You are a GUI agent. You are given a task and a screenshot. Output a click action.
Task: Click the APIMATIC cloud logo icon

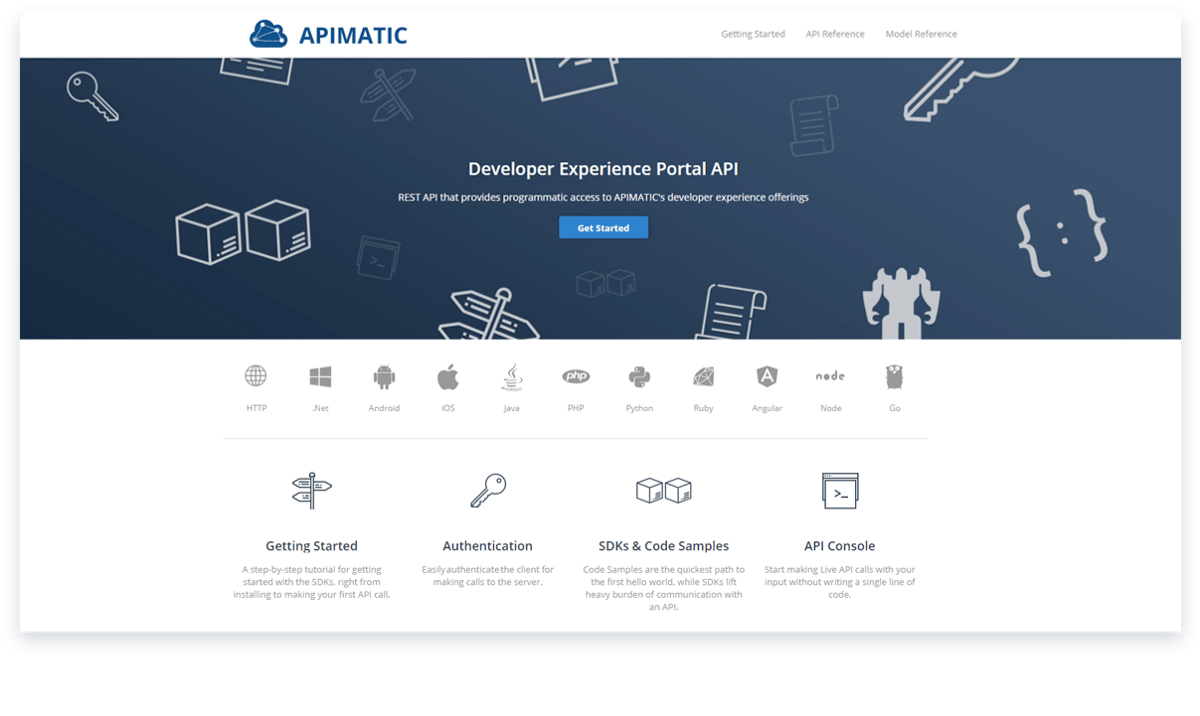pyautogui.click(x=268, y=34)
